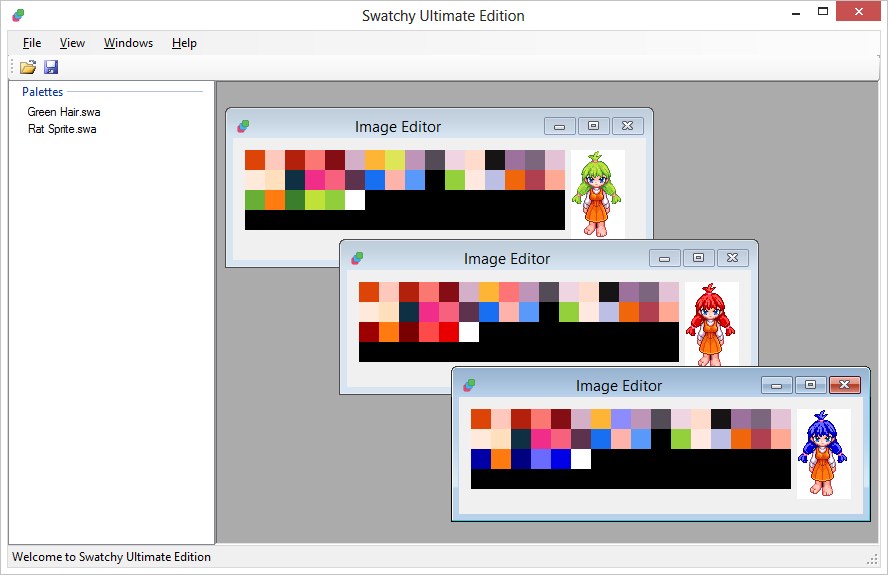Viewport: 888px width, 575px height.
Task: Minimize the green-hair Image Editor window
Action: (560, 126)
